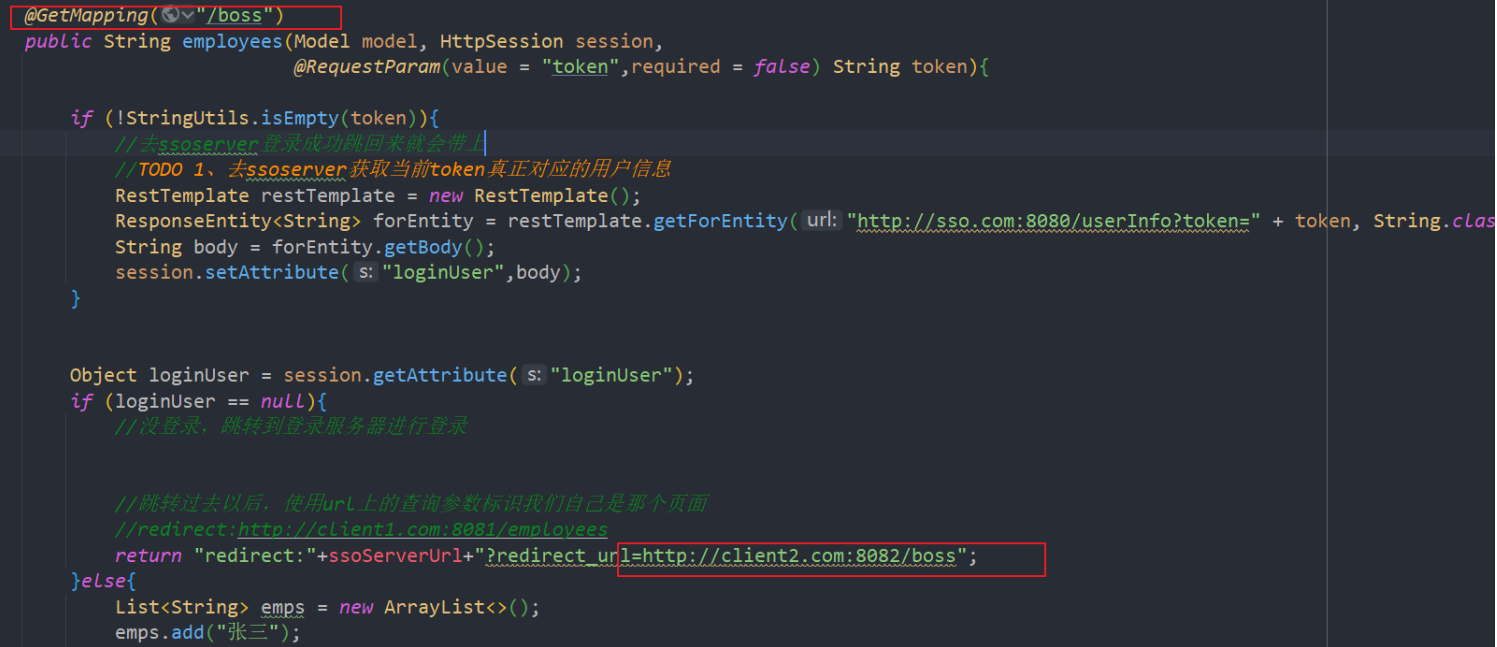Image resolution: width=1497 pixels, height=647 pixels.
Task: Click the emps.add("张三") statement
Action: pyautogui.click(x=208, y=633)
